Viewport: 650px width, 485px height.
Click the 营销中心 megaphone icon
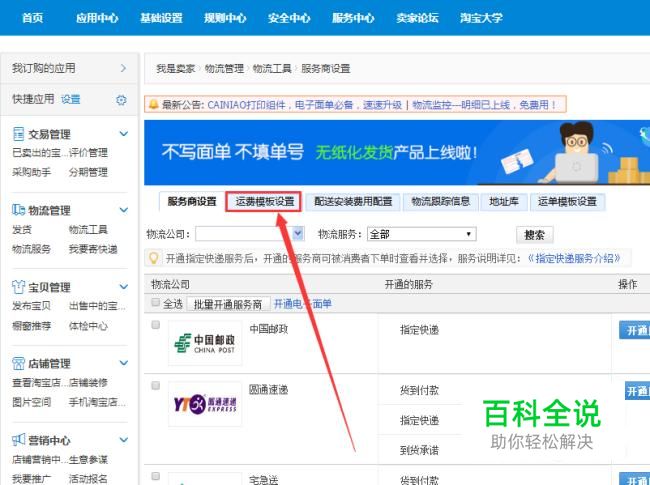[x=18, y=439]
